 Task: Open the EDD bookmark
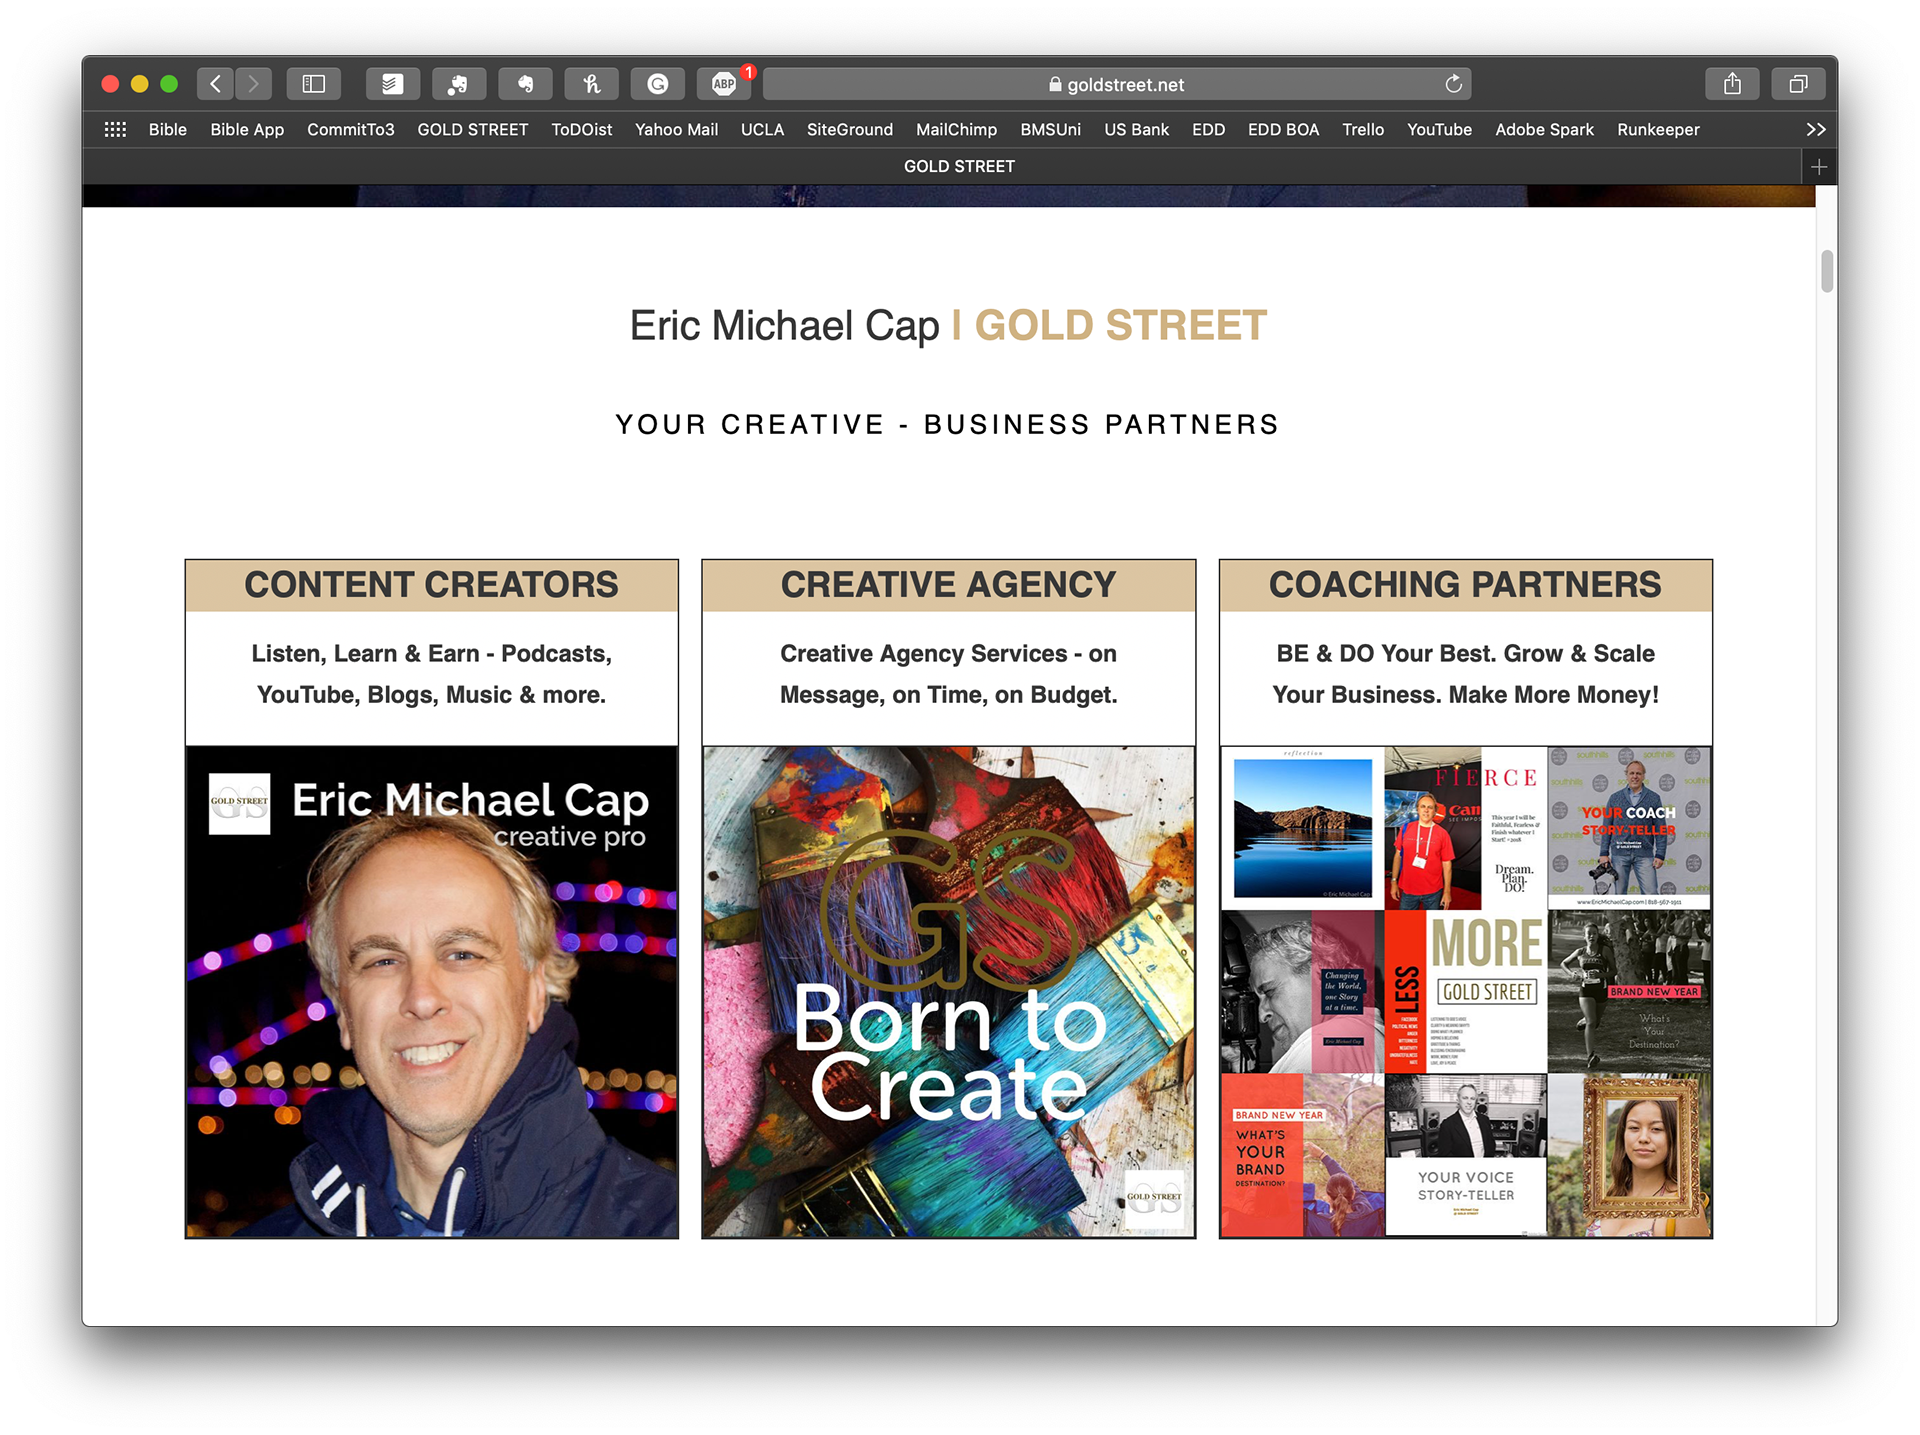(x=1209, y=129)
